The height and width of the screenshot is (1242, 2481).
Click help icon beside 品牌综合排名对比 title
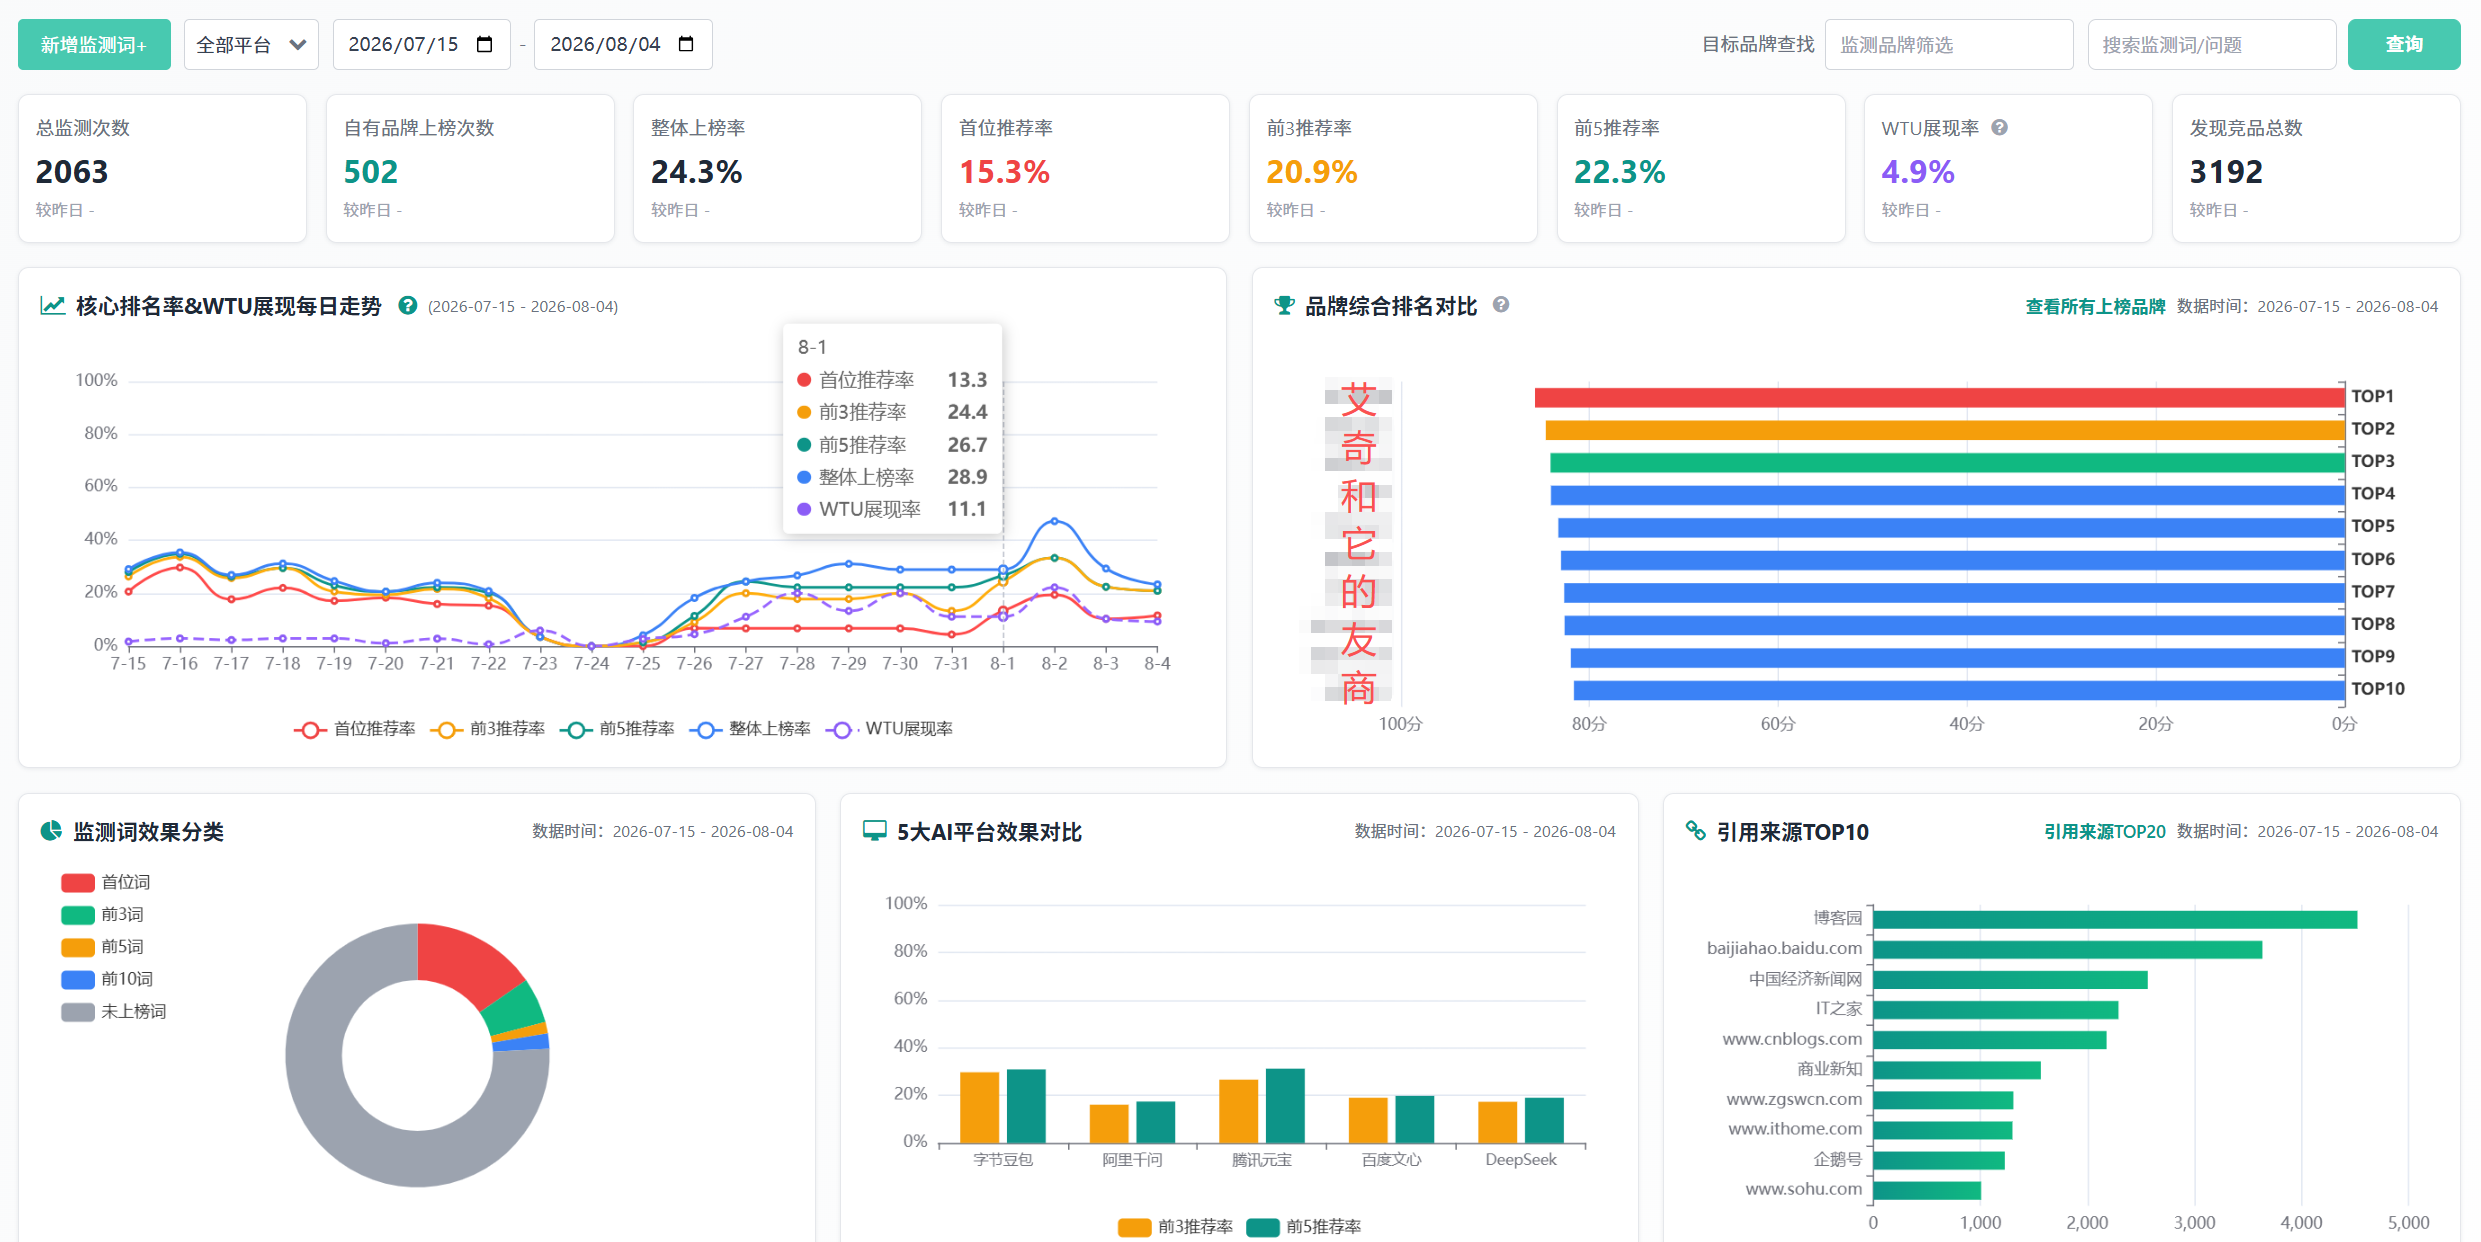[1501, 304]
